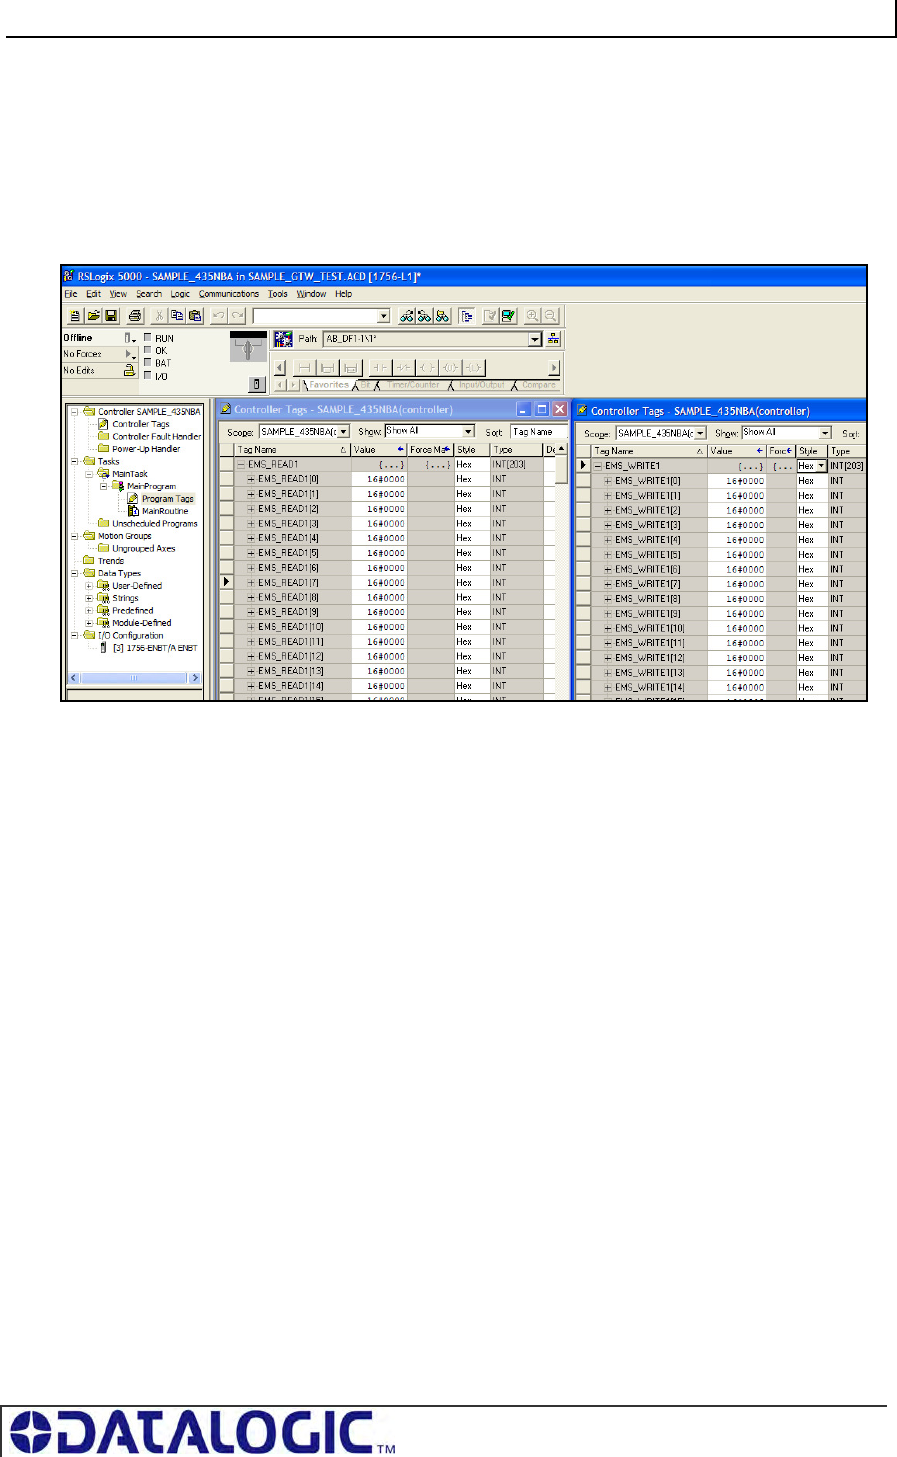Click the I/O status indicator box
The image size is (897, 1457).
pos(147,375)
